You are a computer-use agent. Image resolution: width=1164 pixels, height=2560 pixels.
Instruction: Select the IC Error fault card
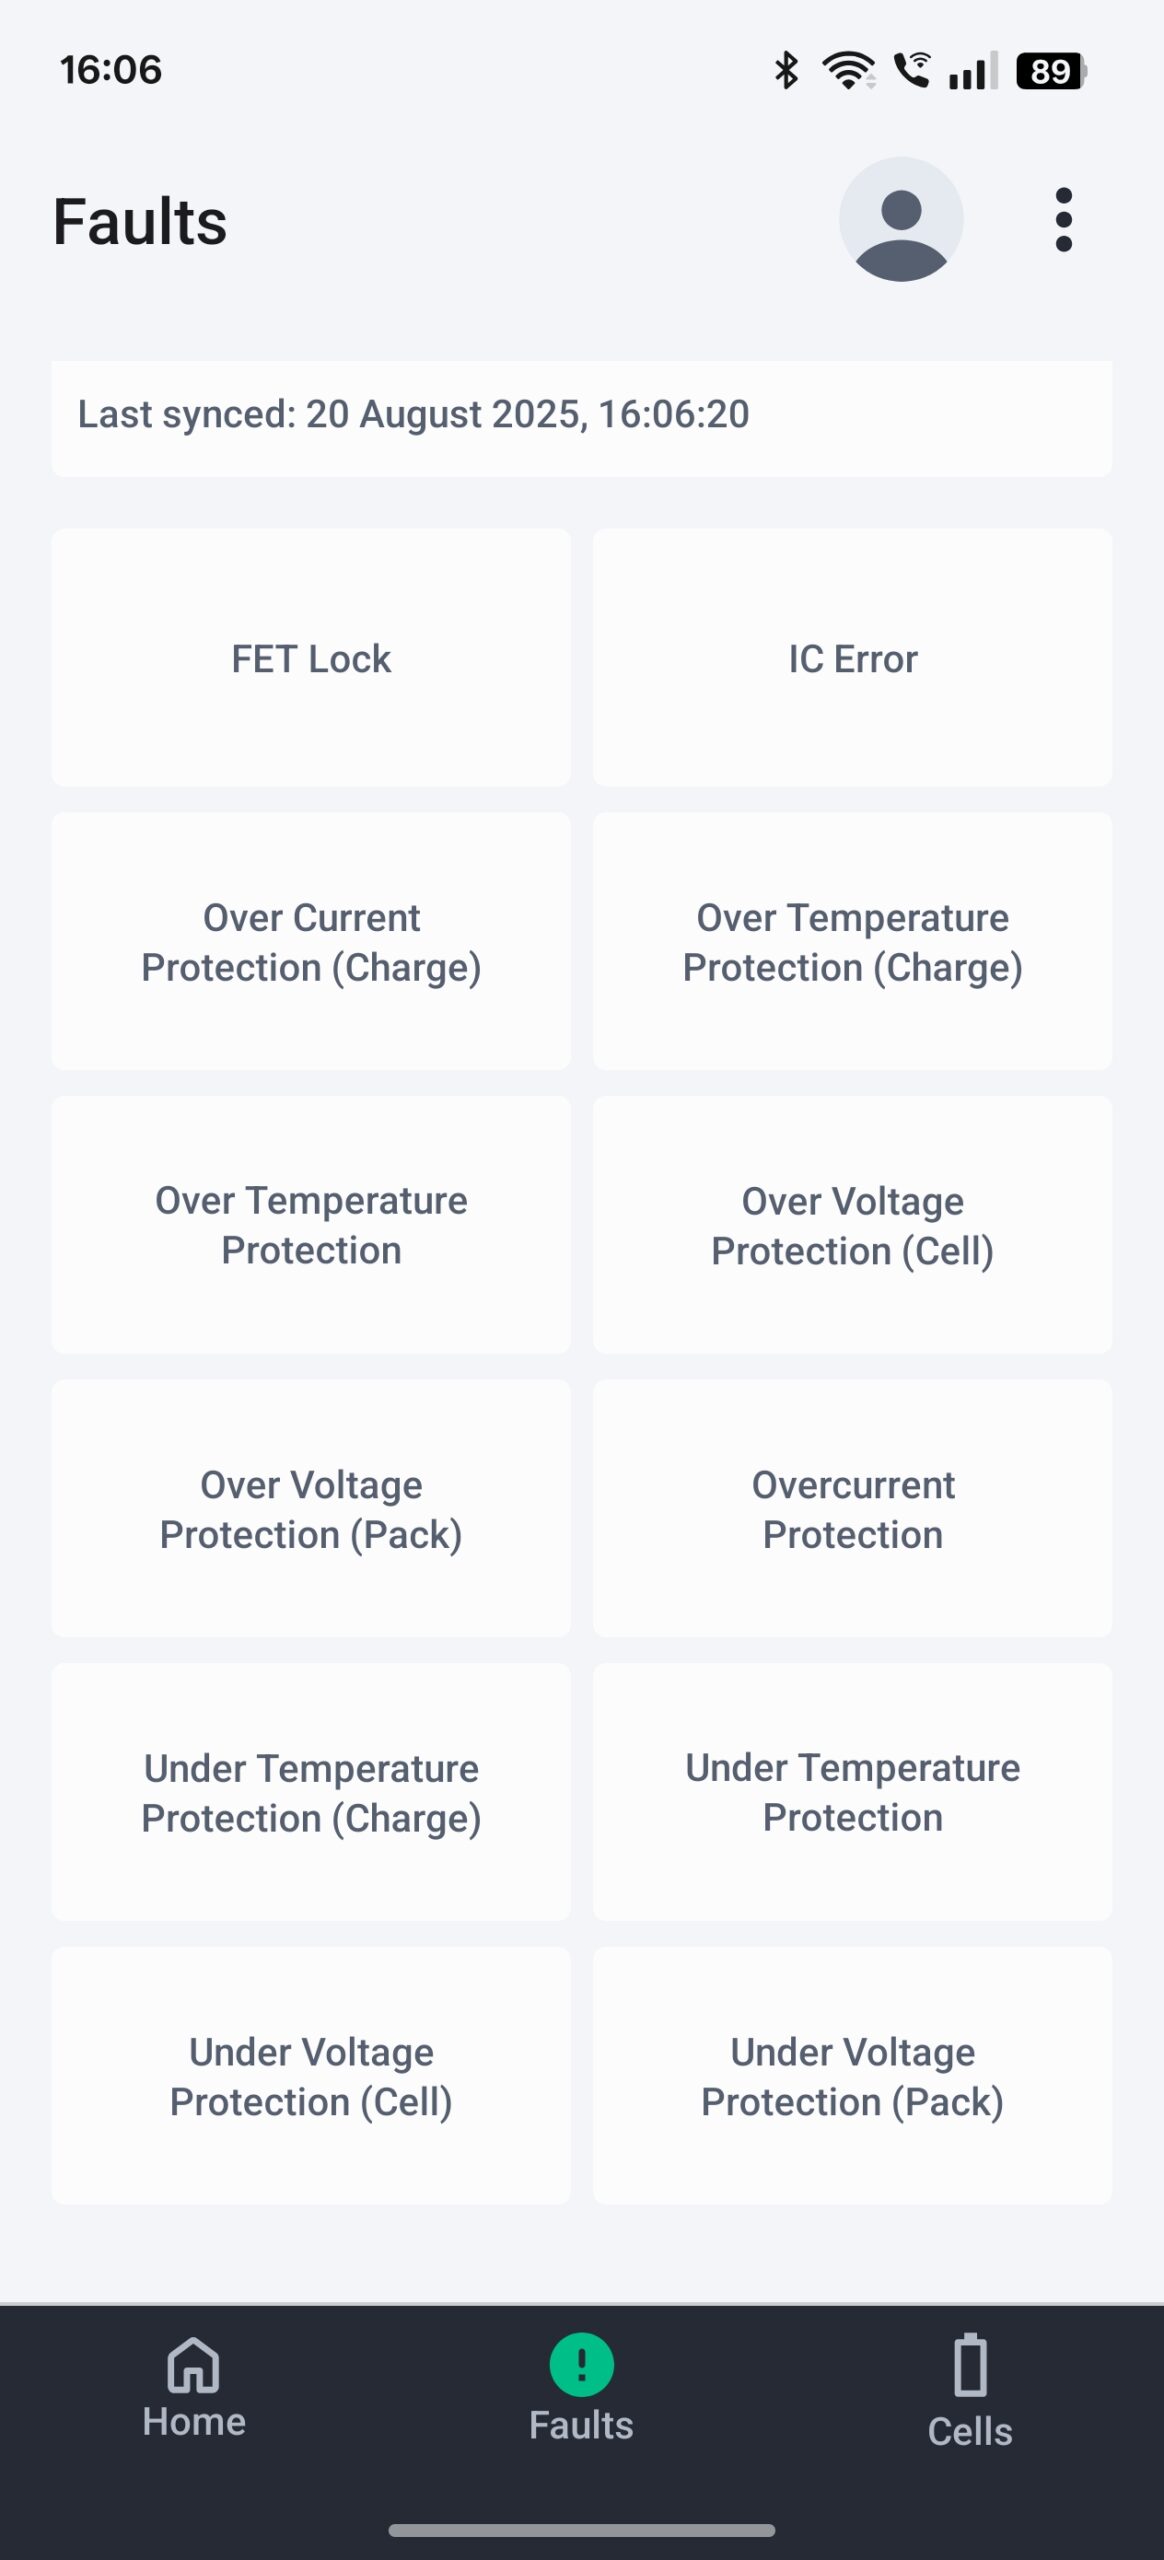(852, 658)
